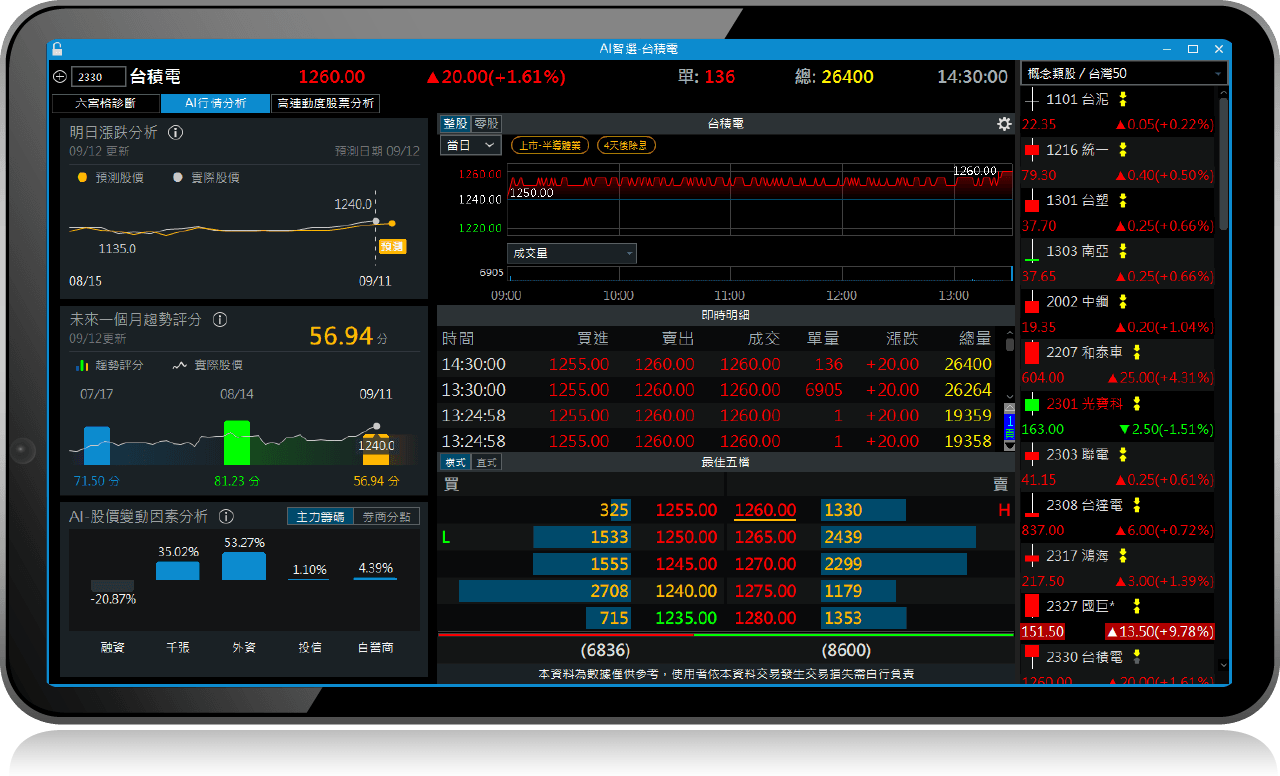Viewport: 1280px width, 776px height.
Task: Click ask price 1280.00 in 最佳五檔
Action: coord(765,618)
